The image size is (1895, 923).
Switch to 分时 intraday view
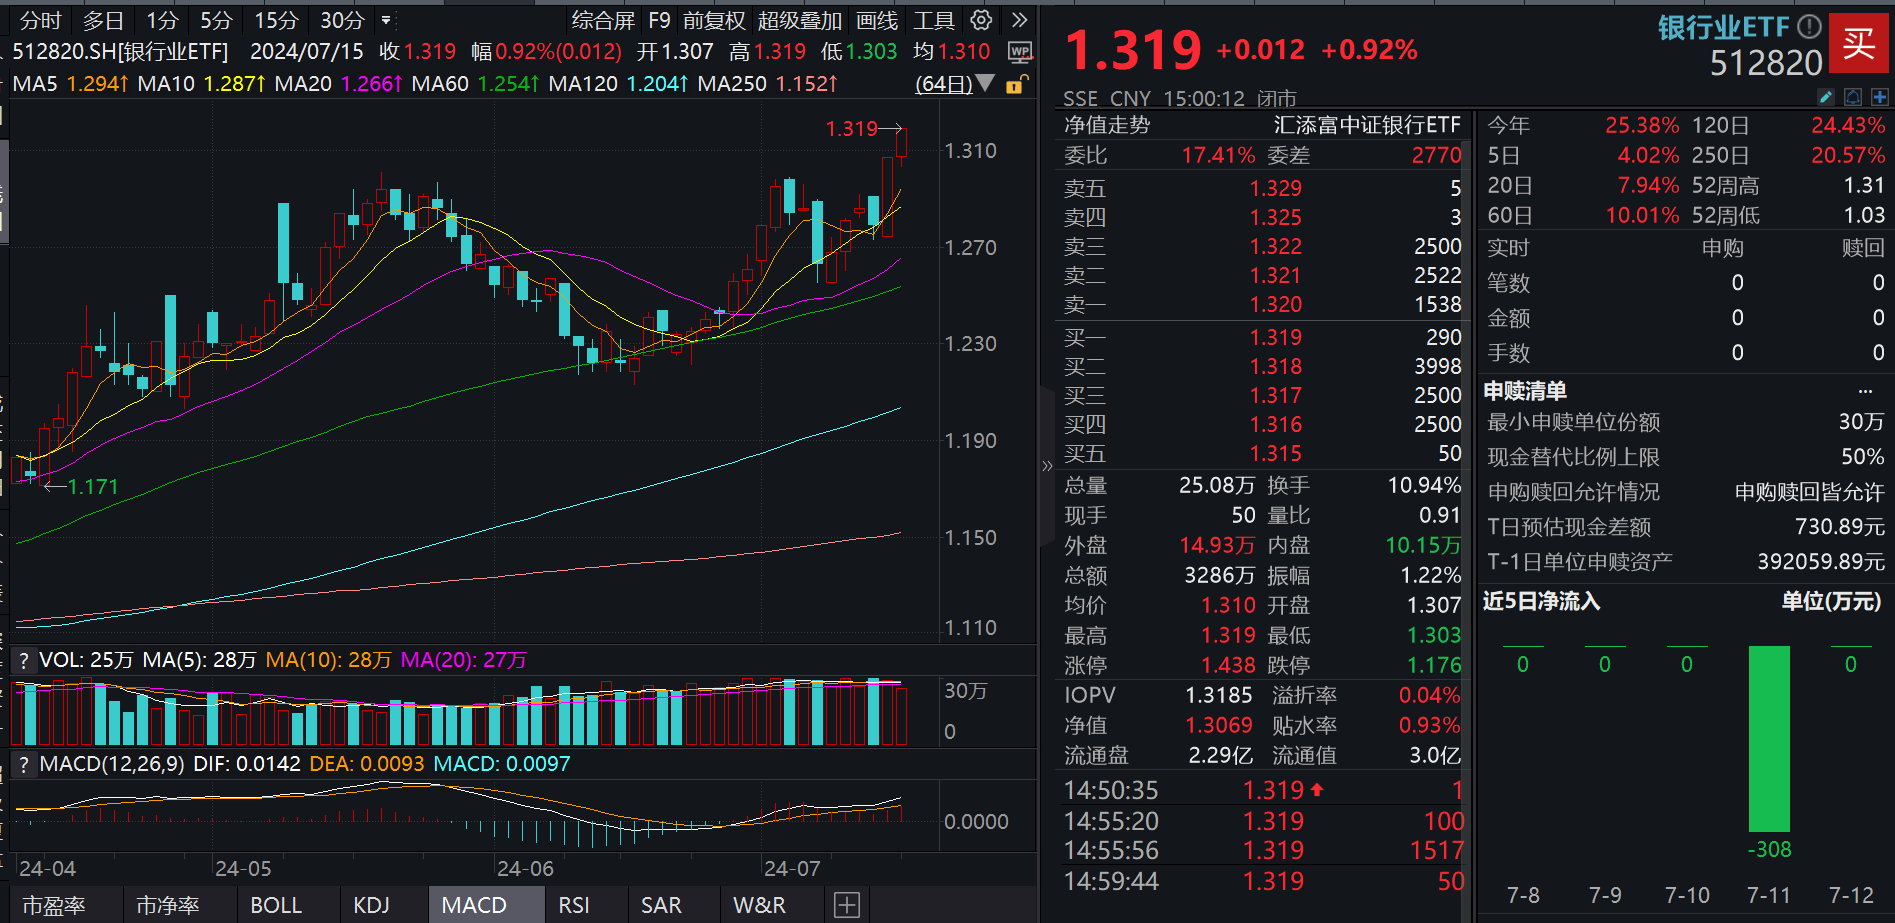(41, 20)
